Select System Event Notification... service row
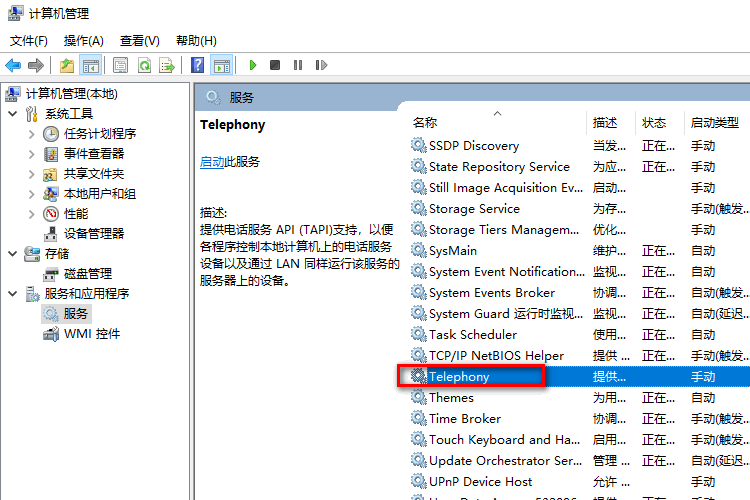The height and width of the screenshot is (500, 750). tap(580, 272)
